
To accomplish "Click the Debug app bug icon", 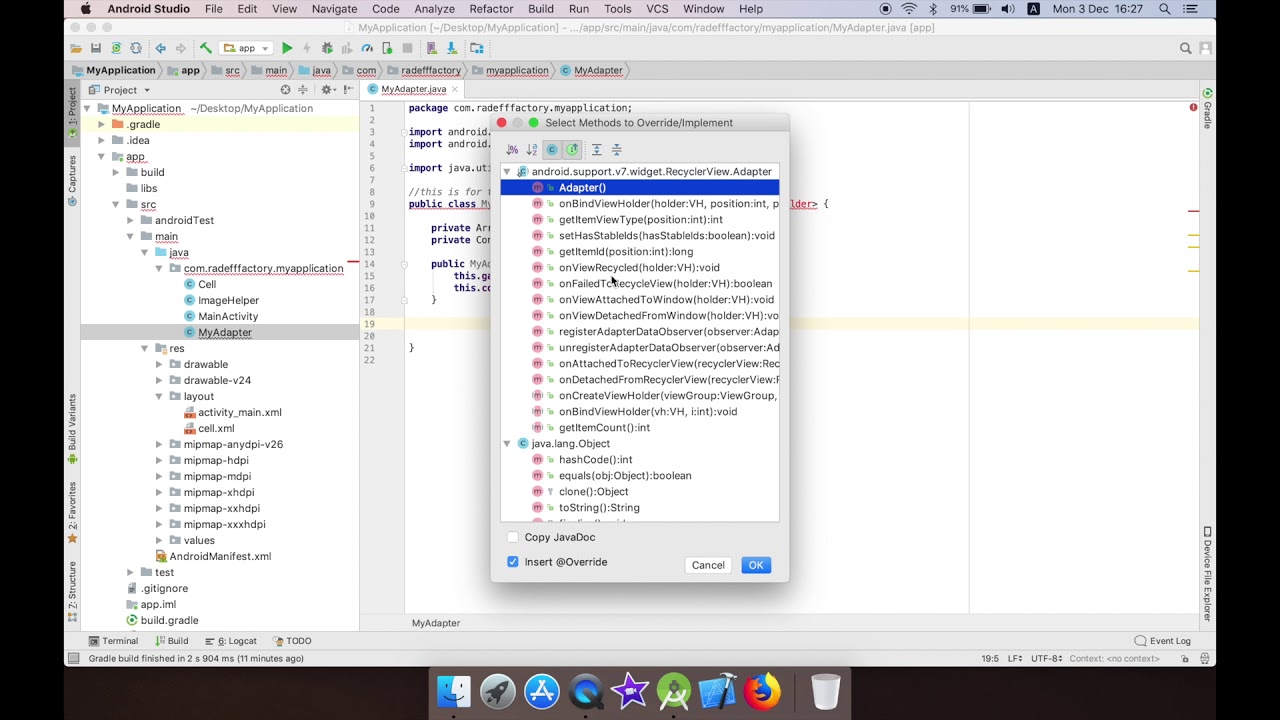I will point(327,48).
